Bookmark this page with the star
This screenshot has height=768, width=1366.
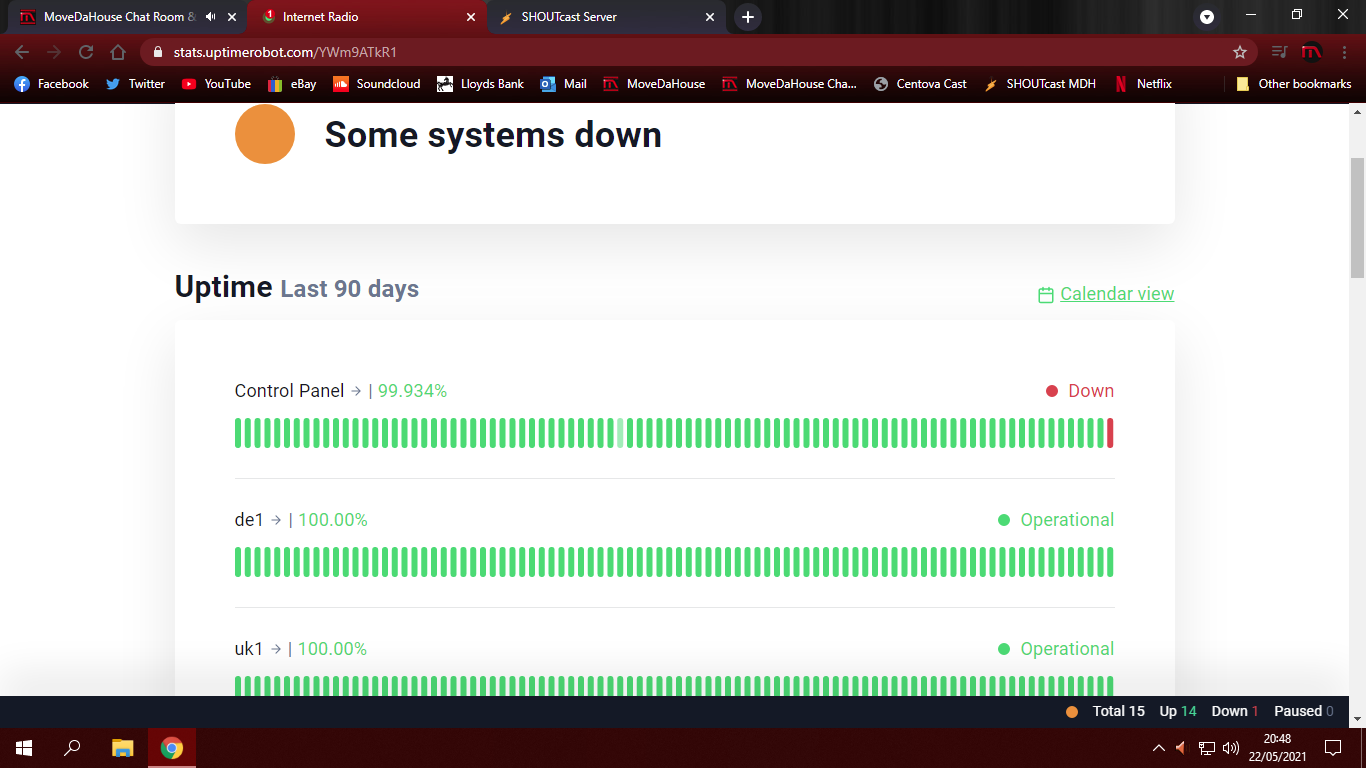pos(1240,52)
